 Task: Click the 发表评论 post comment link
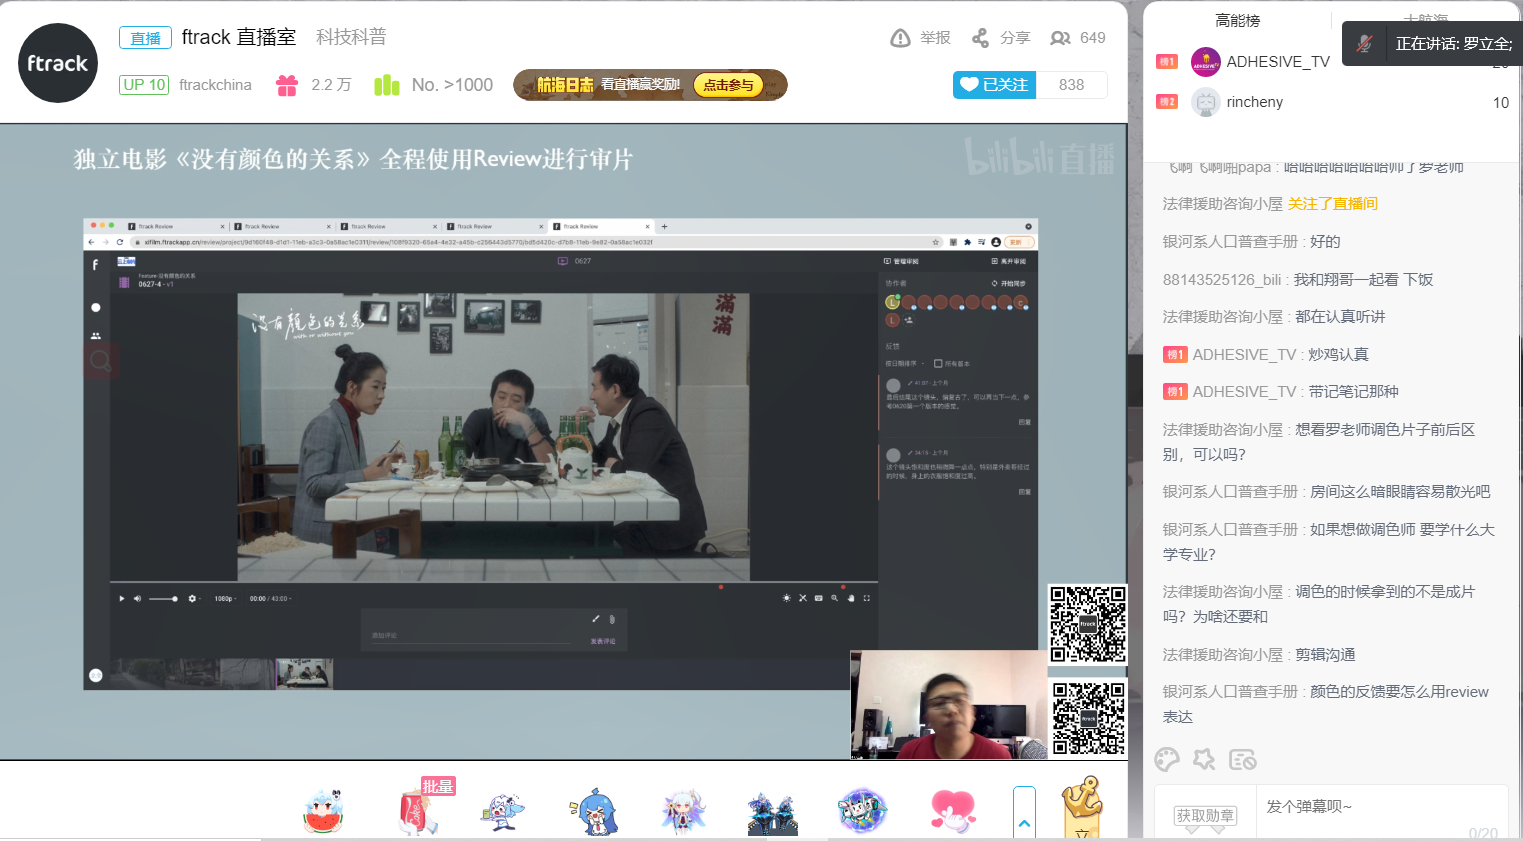click(603, 641)
